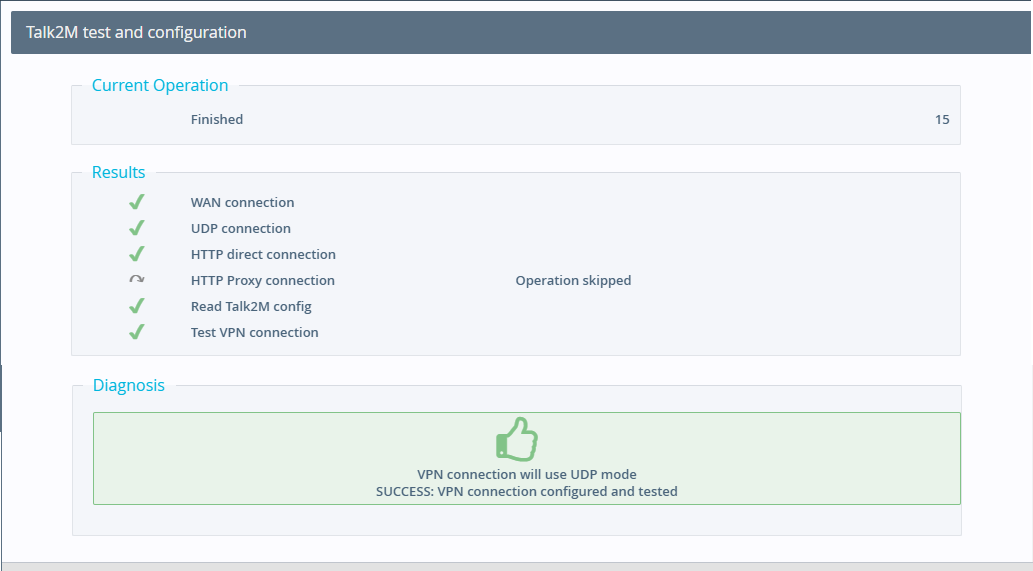Select the WAN connection result label
The height and width of the screenshot is (571, 1033).
pyautogui.click(x=242, y=202)
